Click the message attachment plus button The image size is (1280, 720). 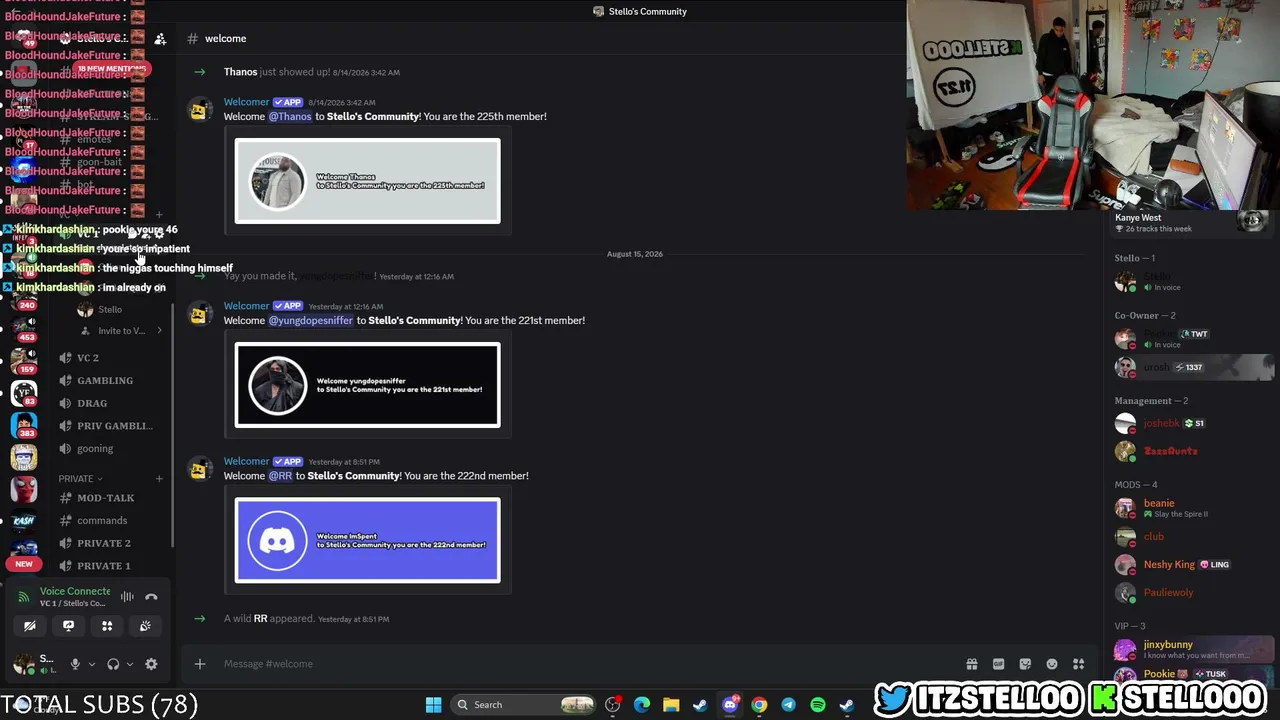(200, 664)
